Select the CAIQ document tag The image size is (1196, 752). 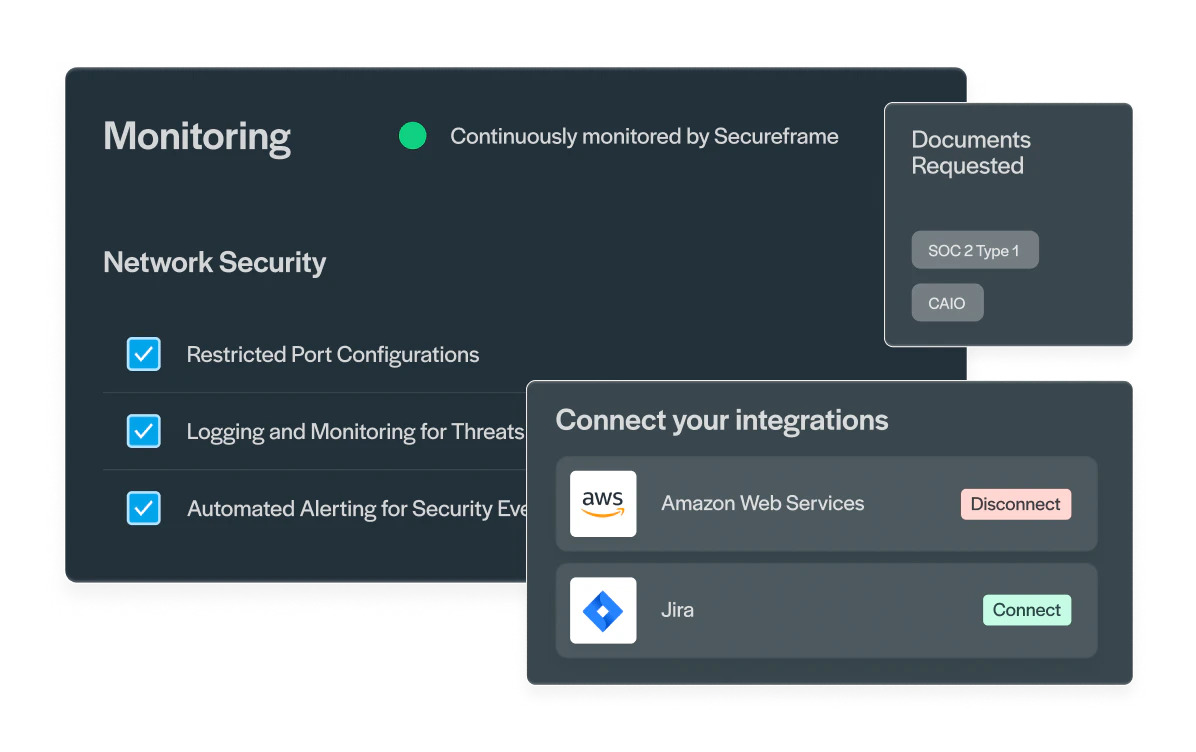[x=947, y=303]
